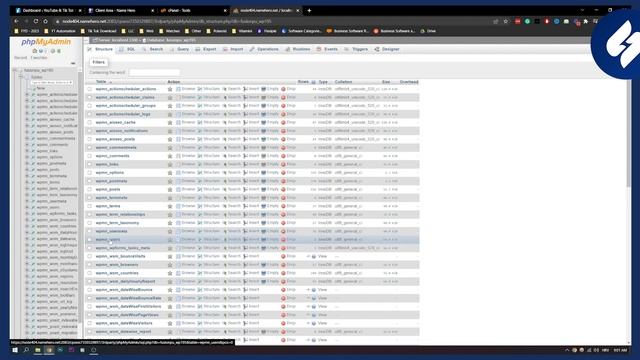Check the actionscheduler_claims table row checkbox
The width and height of the screenshot is (640, 360).
pyautogui.click(x=89, y=97)
